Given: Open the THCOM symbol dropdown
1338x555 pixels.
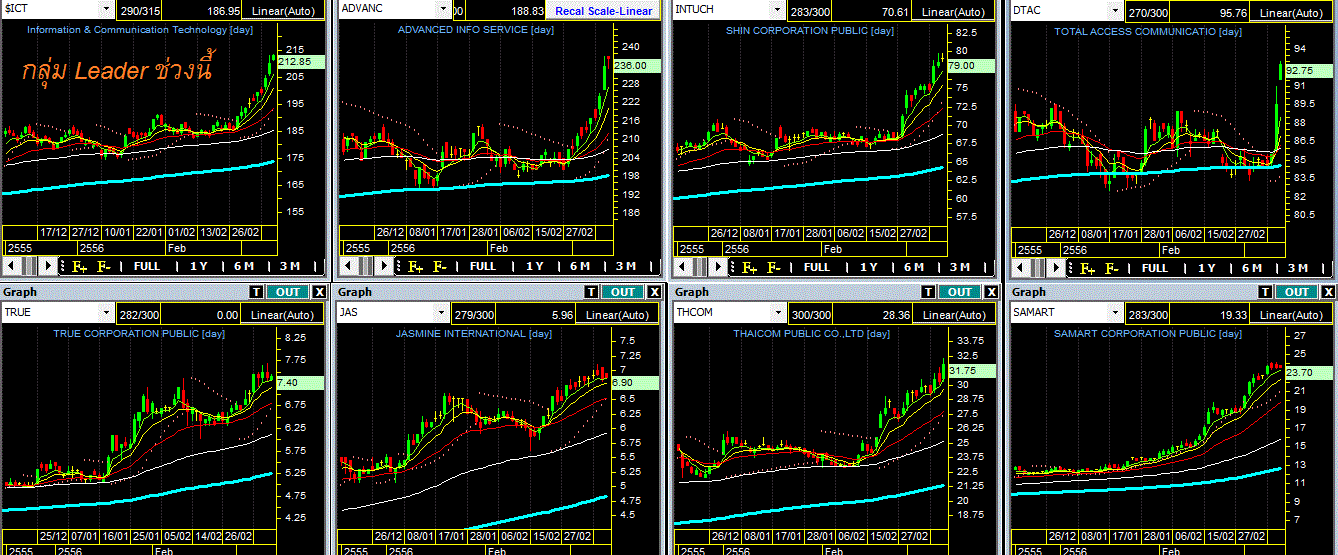Looking at the screenshot, I should (778, 313).
